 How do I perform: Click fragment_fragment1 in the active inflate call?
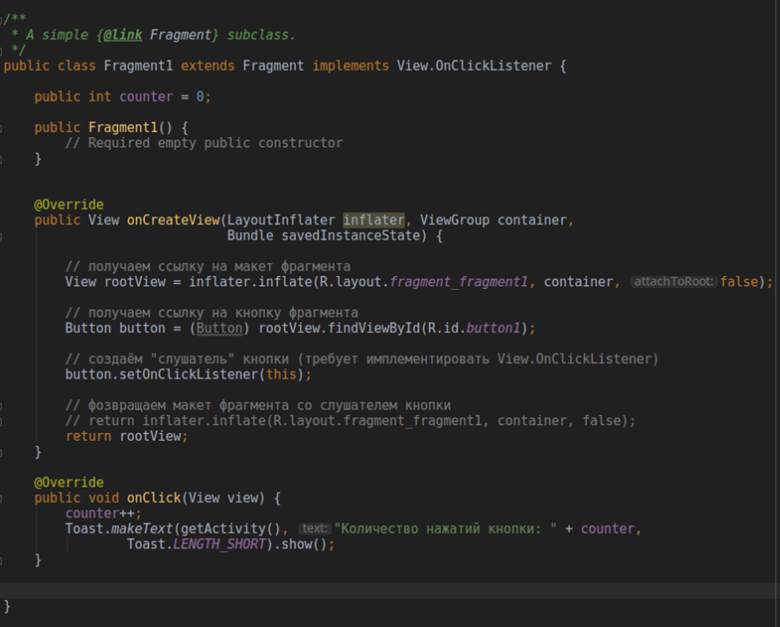coord(459,282)
